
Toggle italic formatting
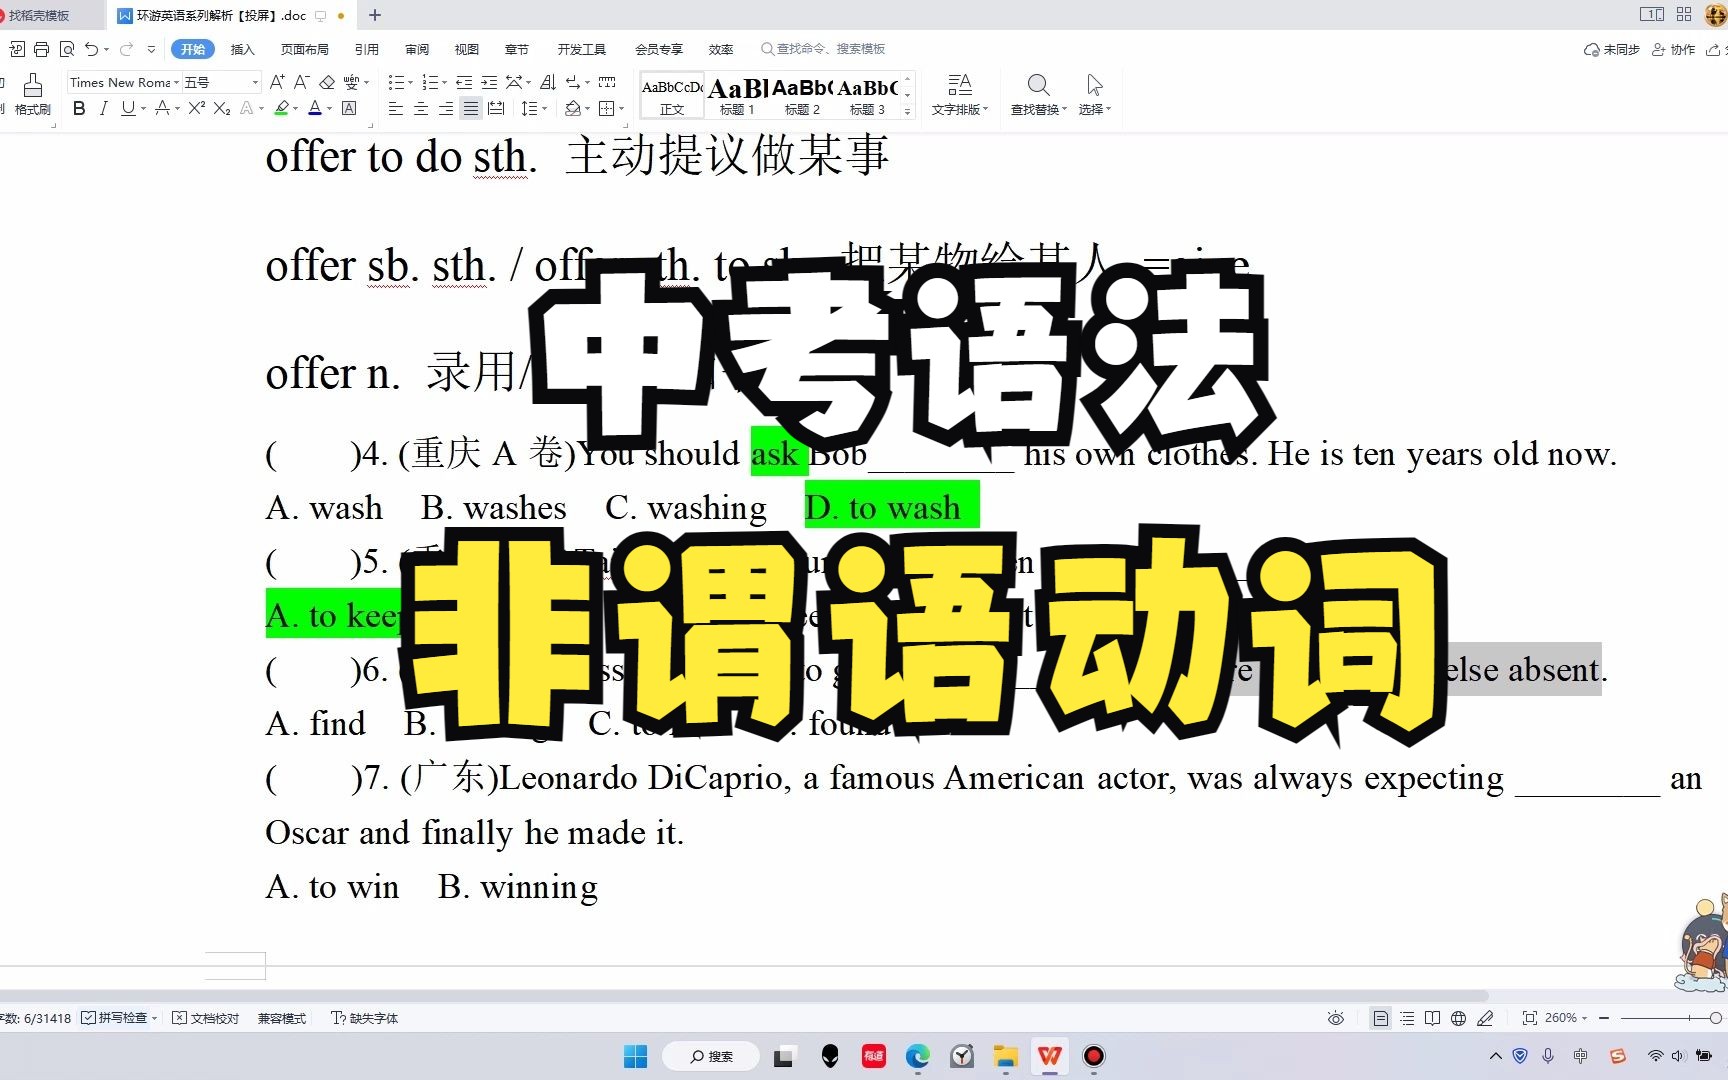[103, 109]
